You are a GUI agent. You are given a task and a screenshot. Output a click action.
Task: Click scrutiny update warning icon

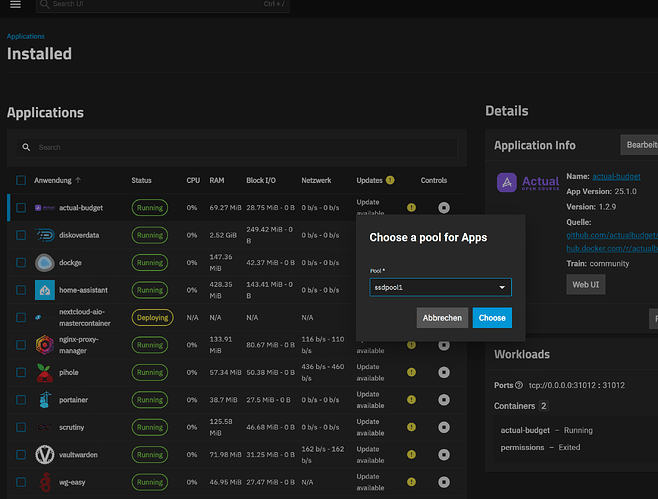411,427
